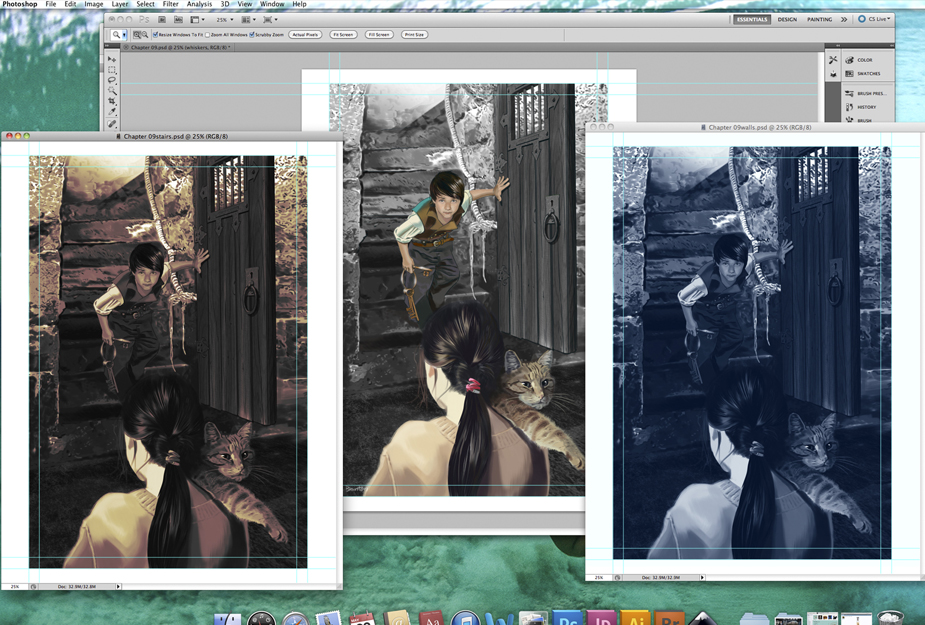Select the Move tool
Image resolution: width=925 pixels, height=625 pixels.
pos(112,60)
